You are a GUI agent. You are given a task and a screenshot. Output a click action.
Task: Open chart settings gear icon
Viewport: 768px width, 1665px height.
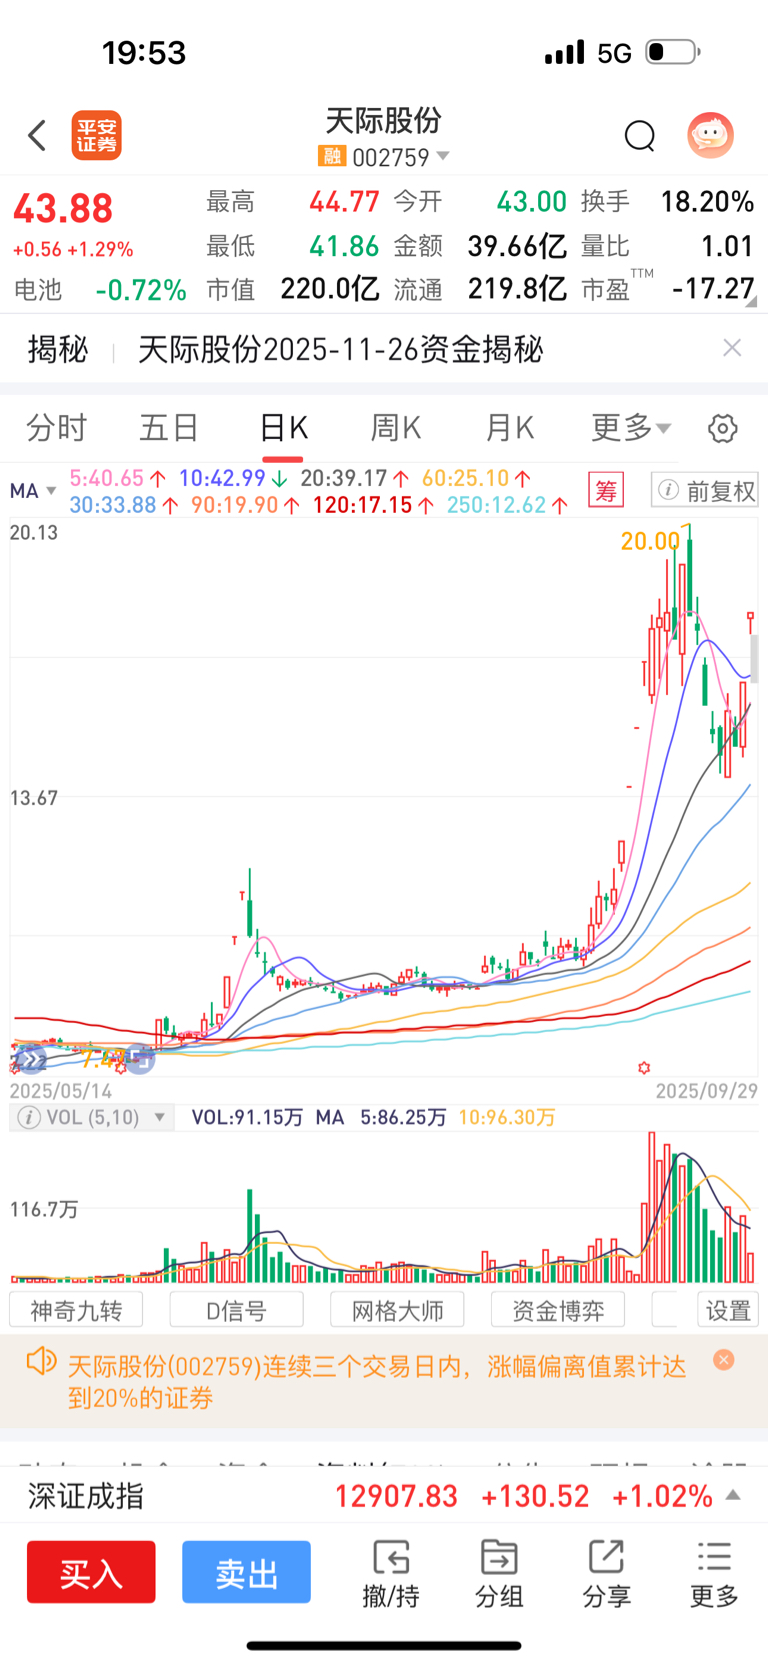723,429
